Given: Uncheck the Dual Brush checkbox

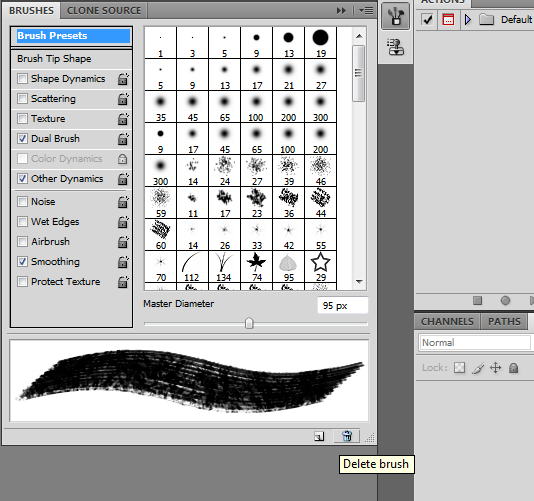Looking at the screenshot, I should 22,139.
